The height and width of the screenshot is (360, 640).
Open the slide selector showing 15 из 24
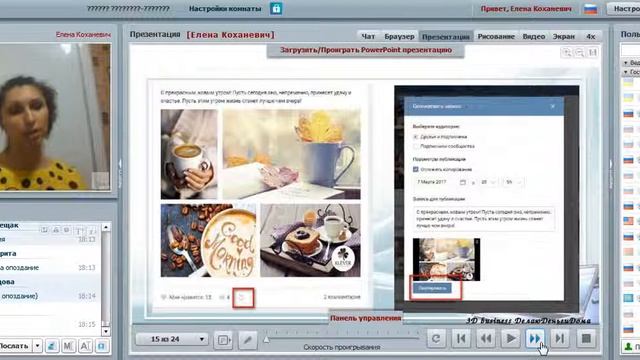(x=172, y=339)
